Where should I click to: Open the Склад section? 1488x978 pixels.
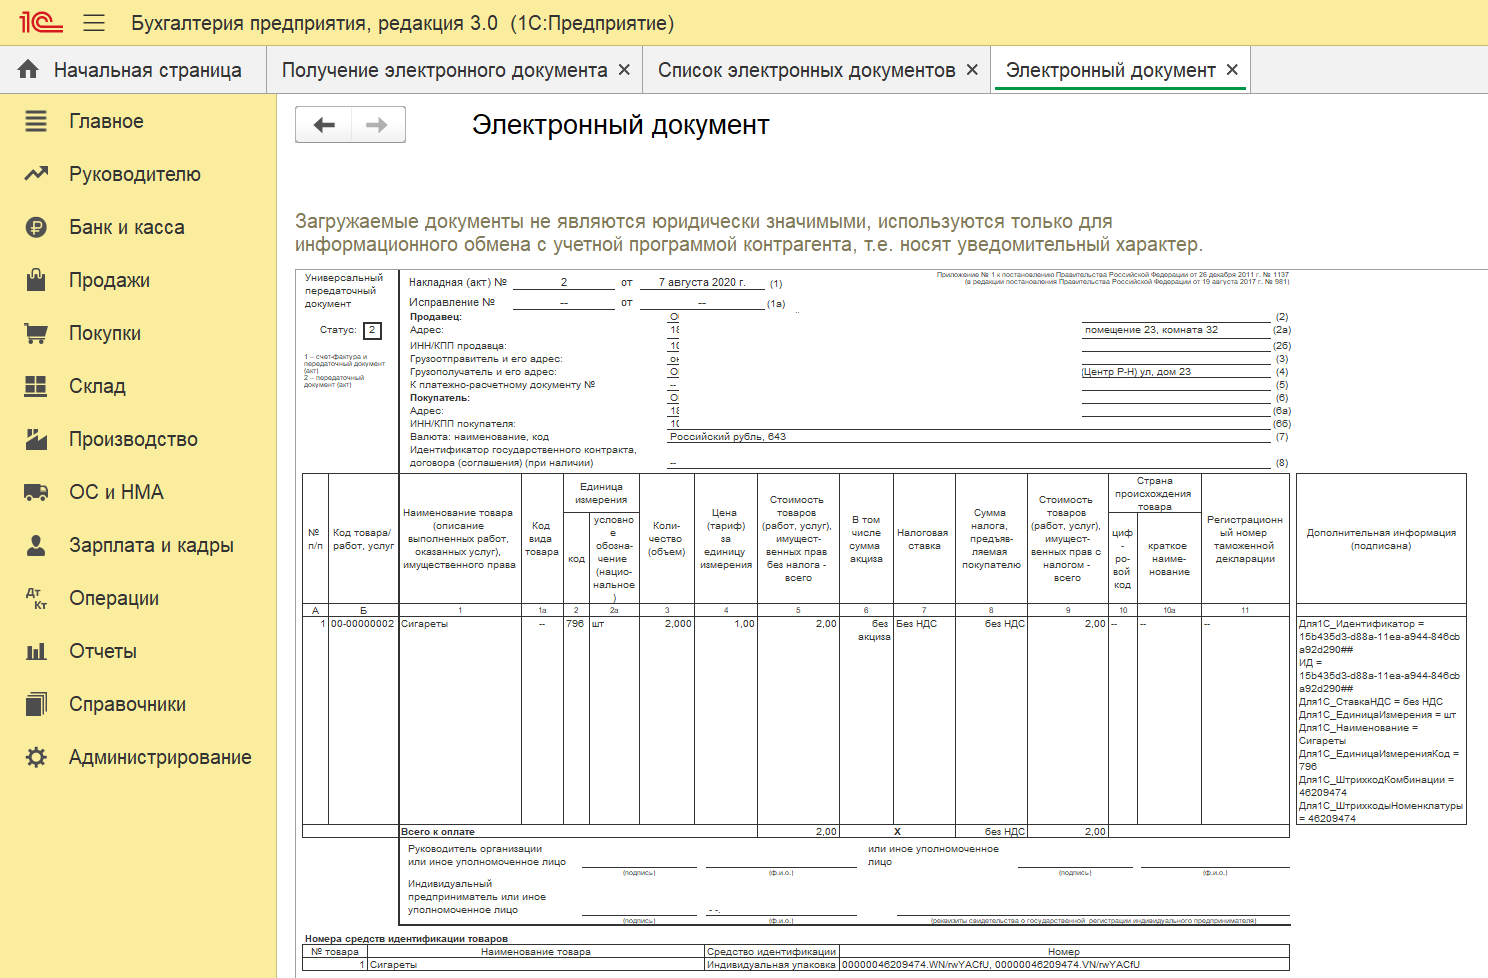click(x=97, y=386)
